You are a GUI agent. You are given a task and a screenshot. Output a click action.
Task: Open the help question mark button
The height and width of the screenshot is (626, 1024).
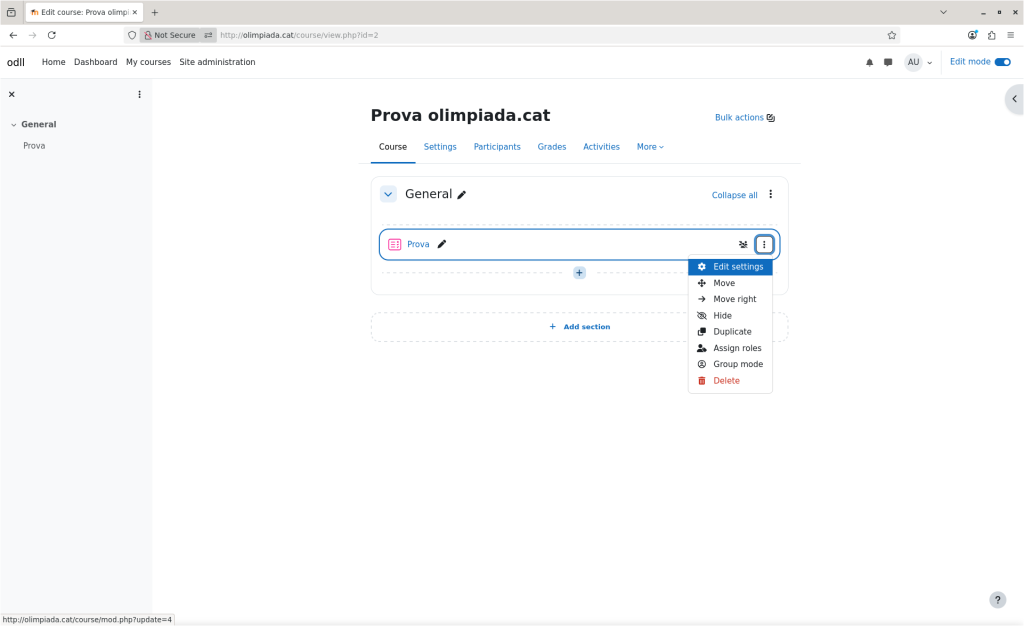(997, 600)
